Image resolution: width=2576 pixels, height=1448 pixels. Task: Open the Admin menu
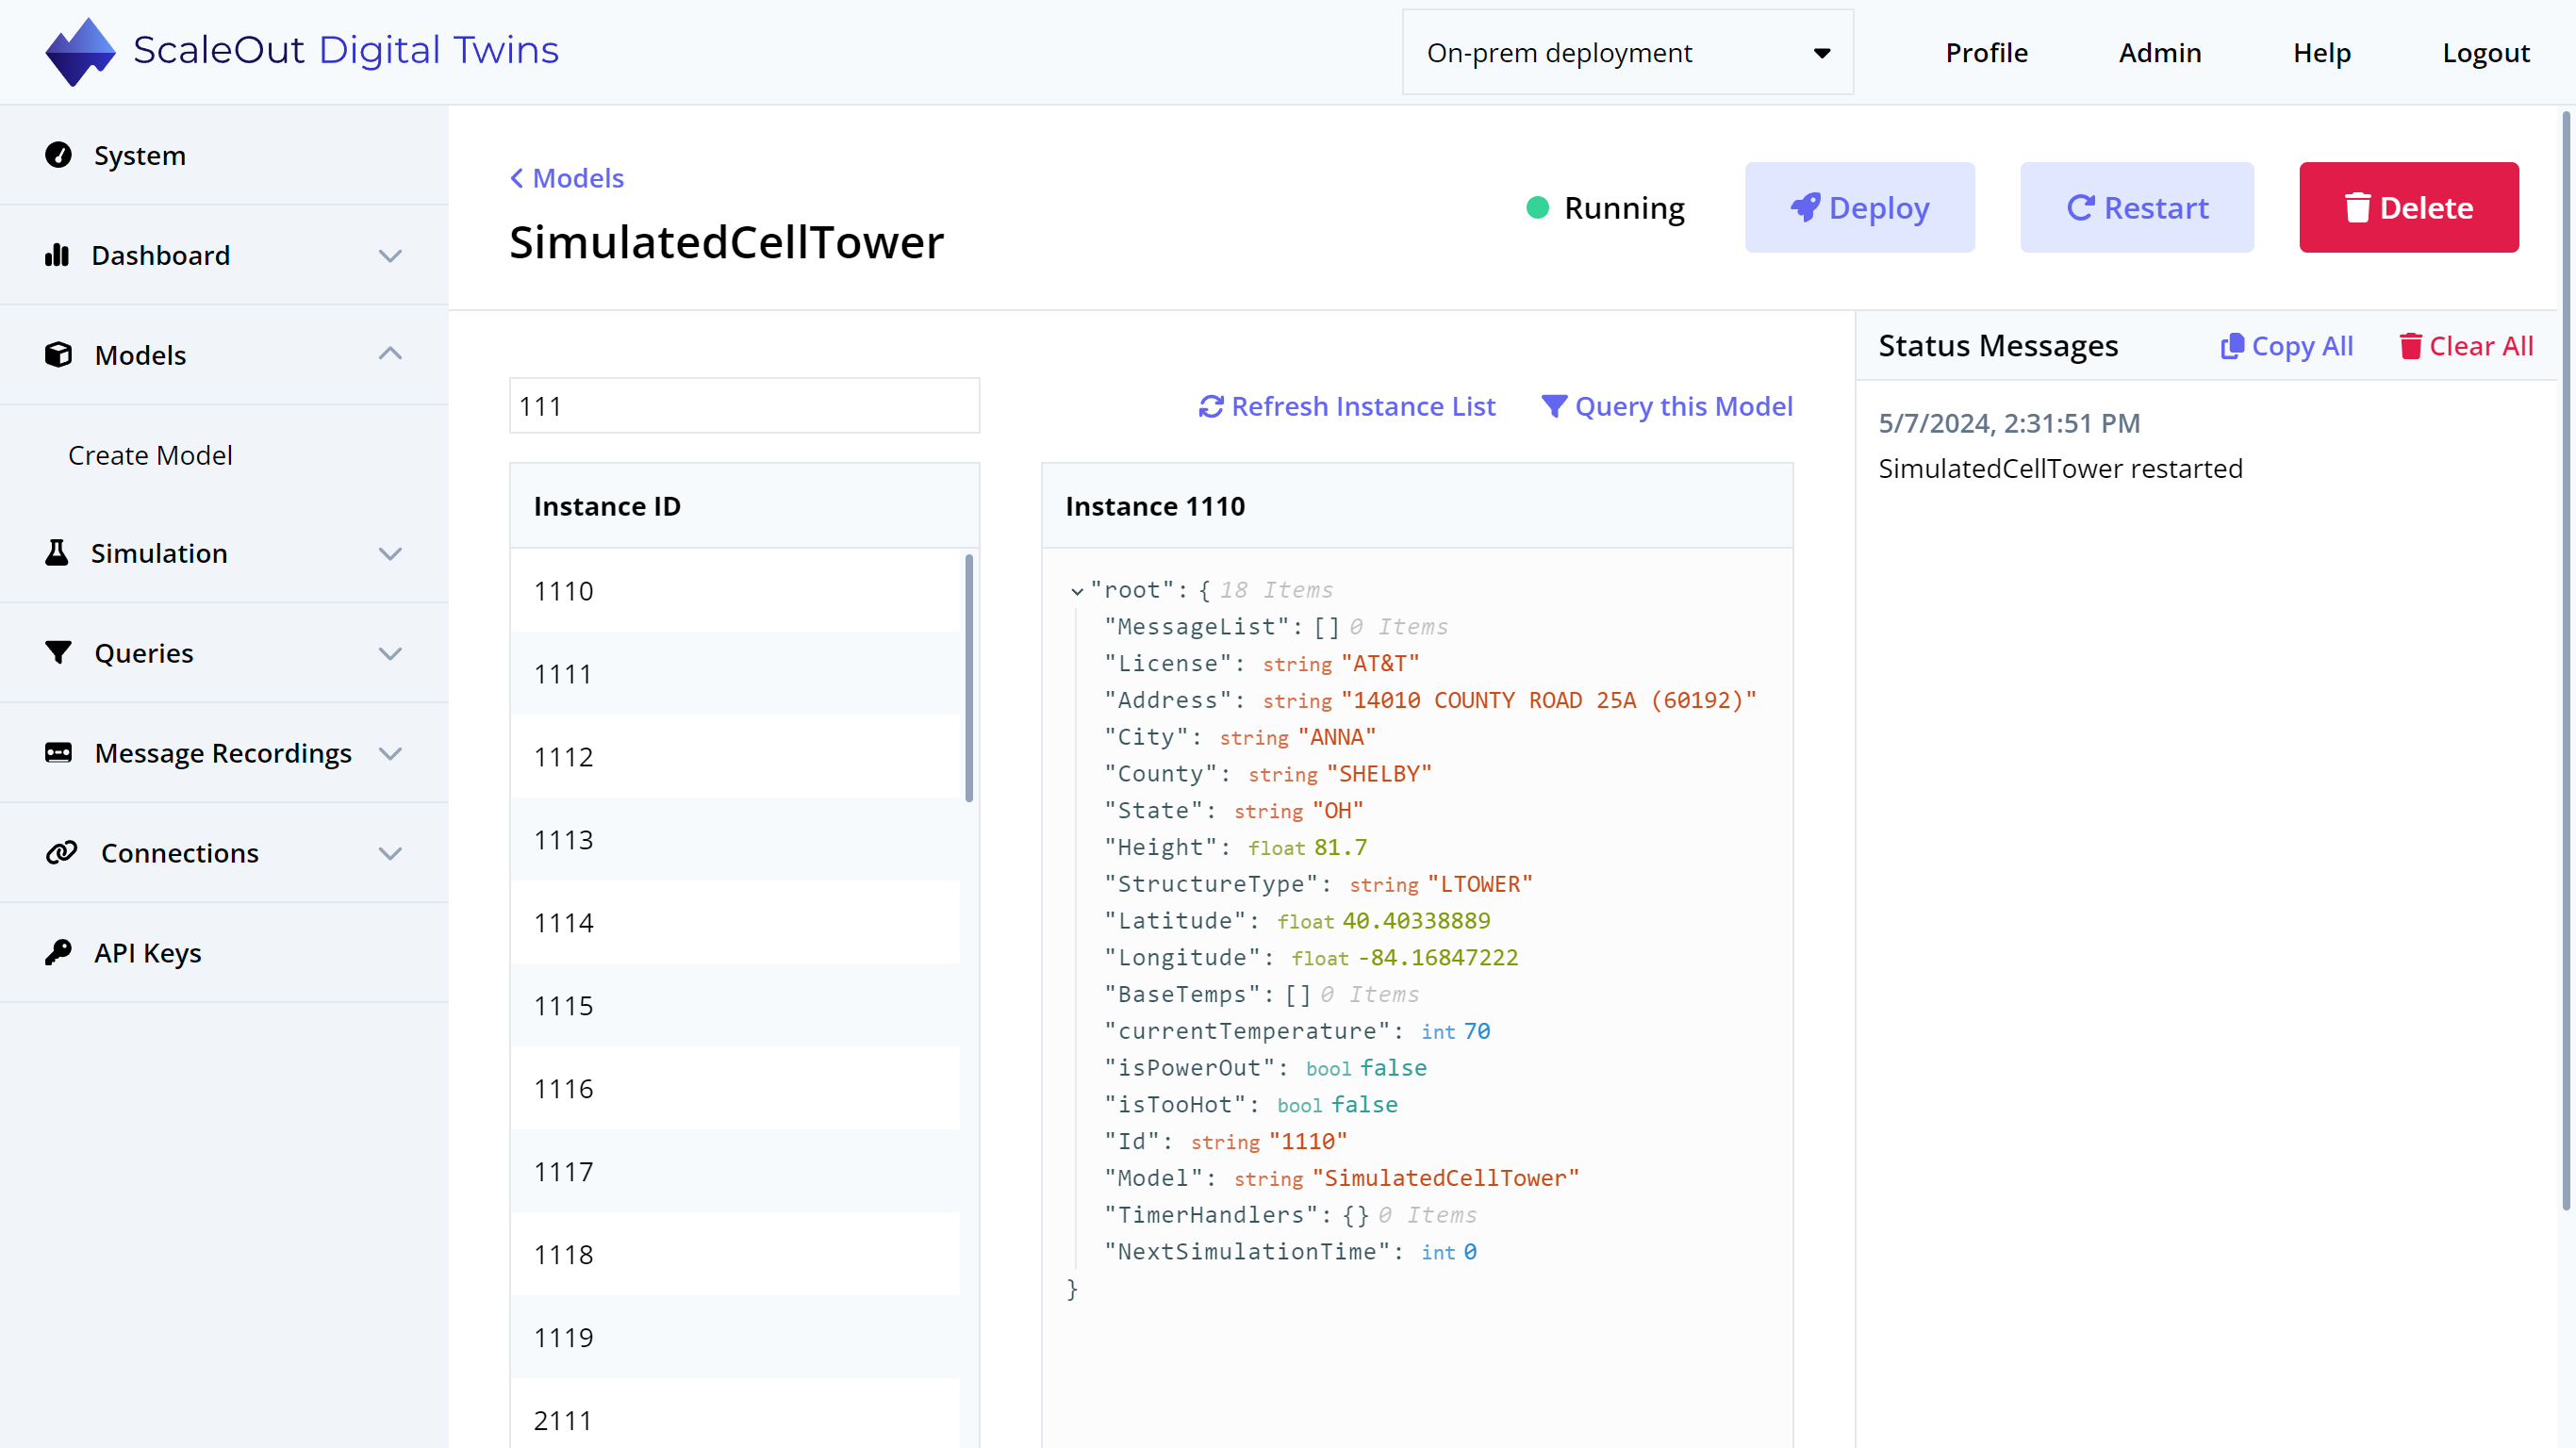2160,52
